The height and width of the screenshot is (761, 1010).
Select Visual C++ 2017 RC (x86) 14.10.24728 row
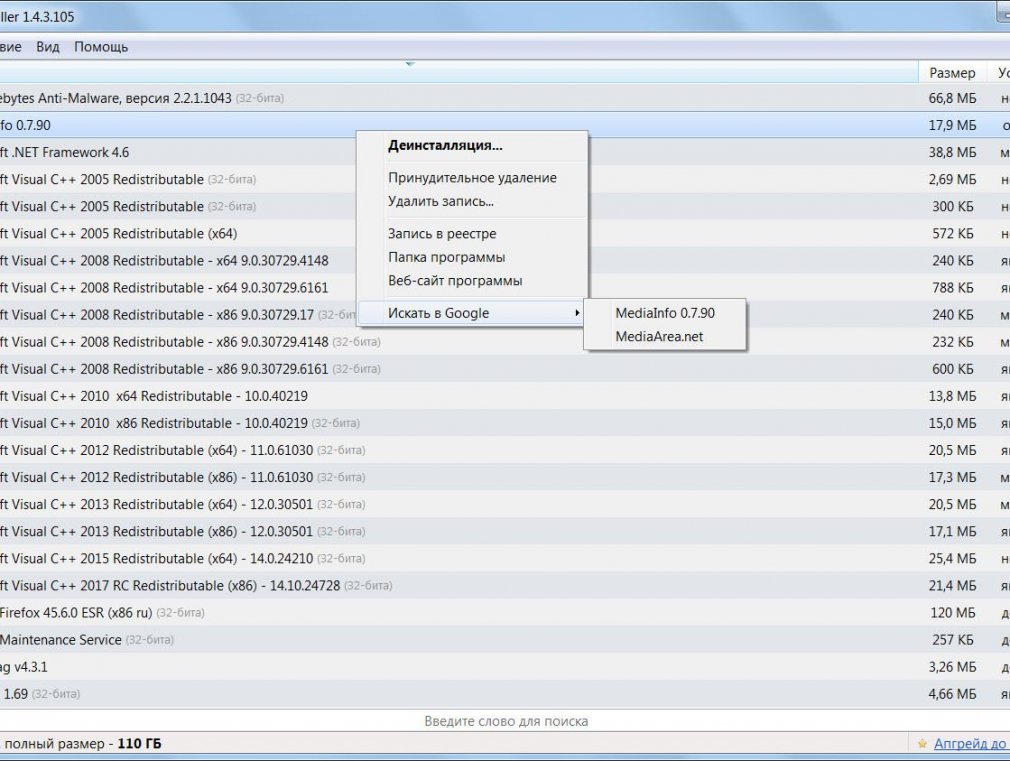(x=505, y=585)
